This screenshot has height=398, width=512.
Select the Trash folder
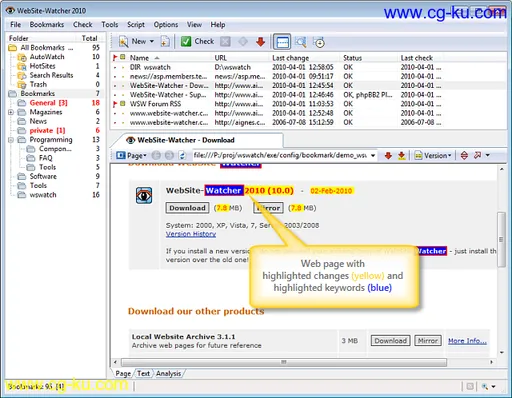pyautogui.click(x=38, y=84)
